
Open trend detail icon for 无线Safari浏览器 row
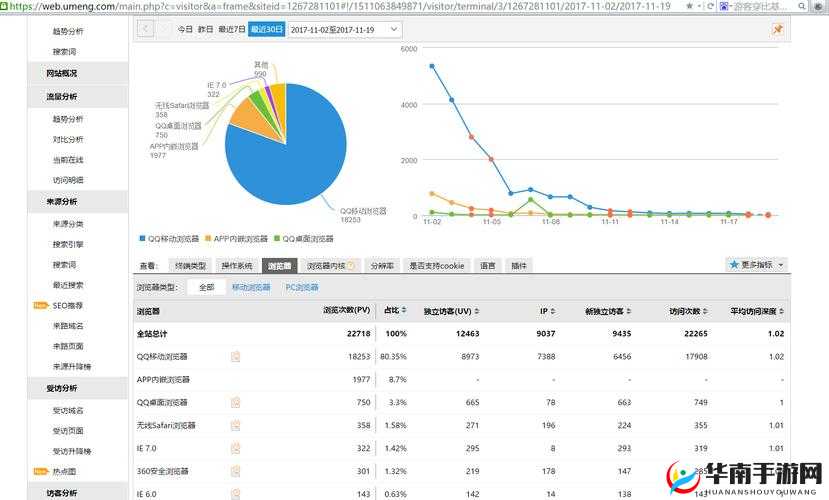pos(235,425)
